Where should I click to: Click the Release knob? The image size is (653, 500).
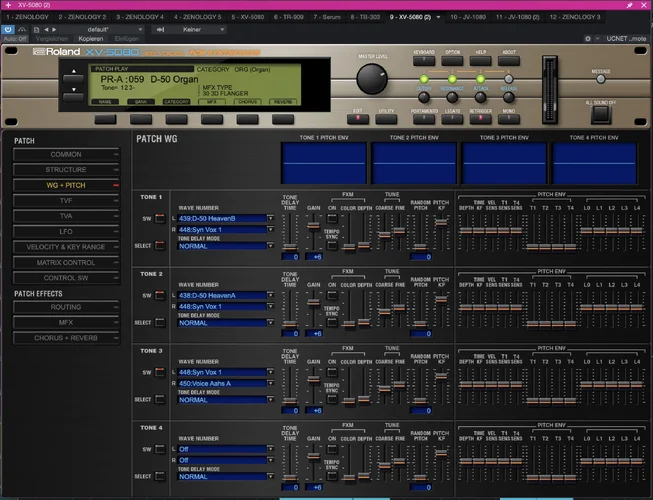[508, 97]
